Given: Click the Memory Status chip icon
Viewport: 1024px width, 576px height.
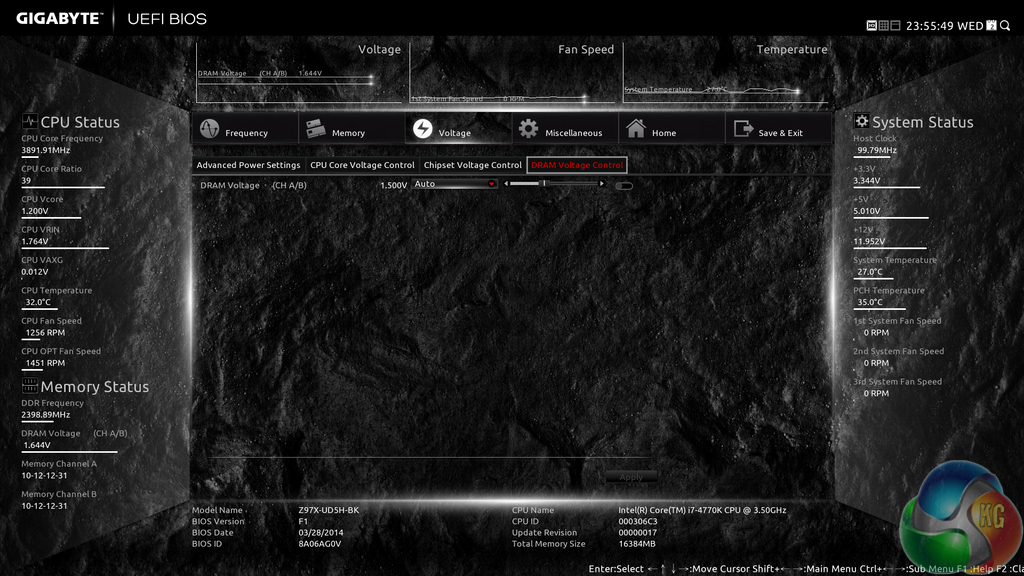Looking at the screenshot, I should 29,385.
